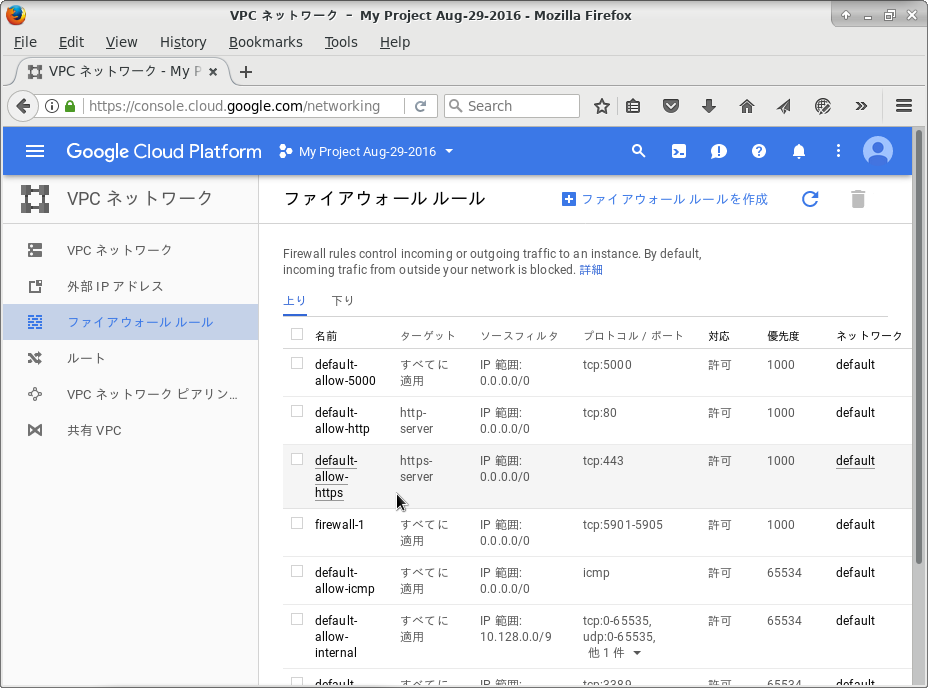Click the delete trash icon
928x688 pixels.
click(x=858, y=199)
